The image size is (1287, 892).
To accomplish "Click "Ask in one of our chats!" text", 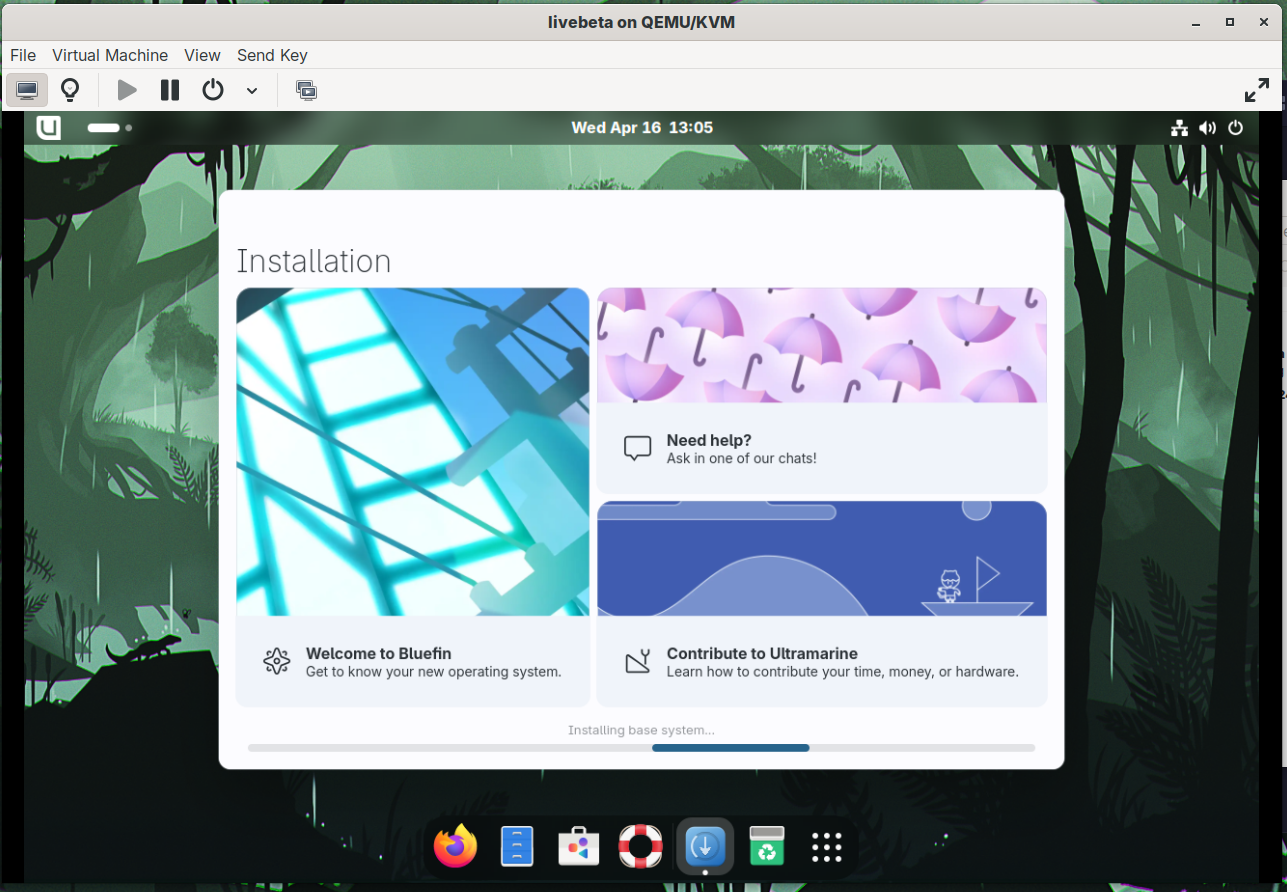I will click(x=741, y=458).
